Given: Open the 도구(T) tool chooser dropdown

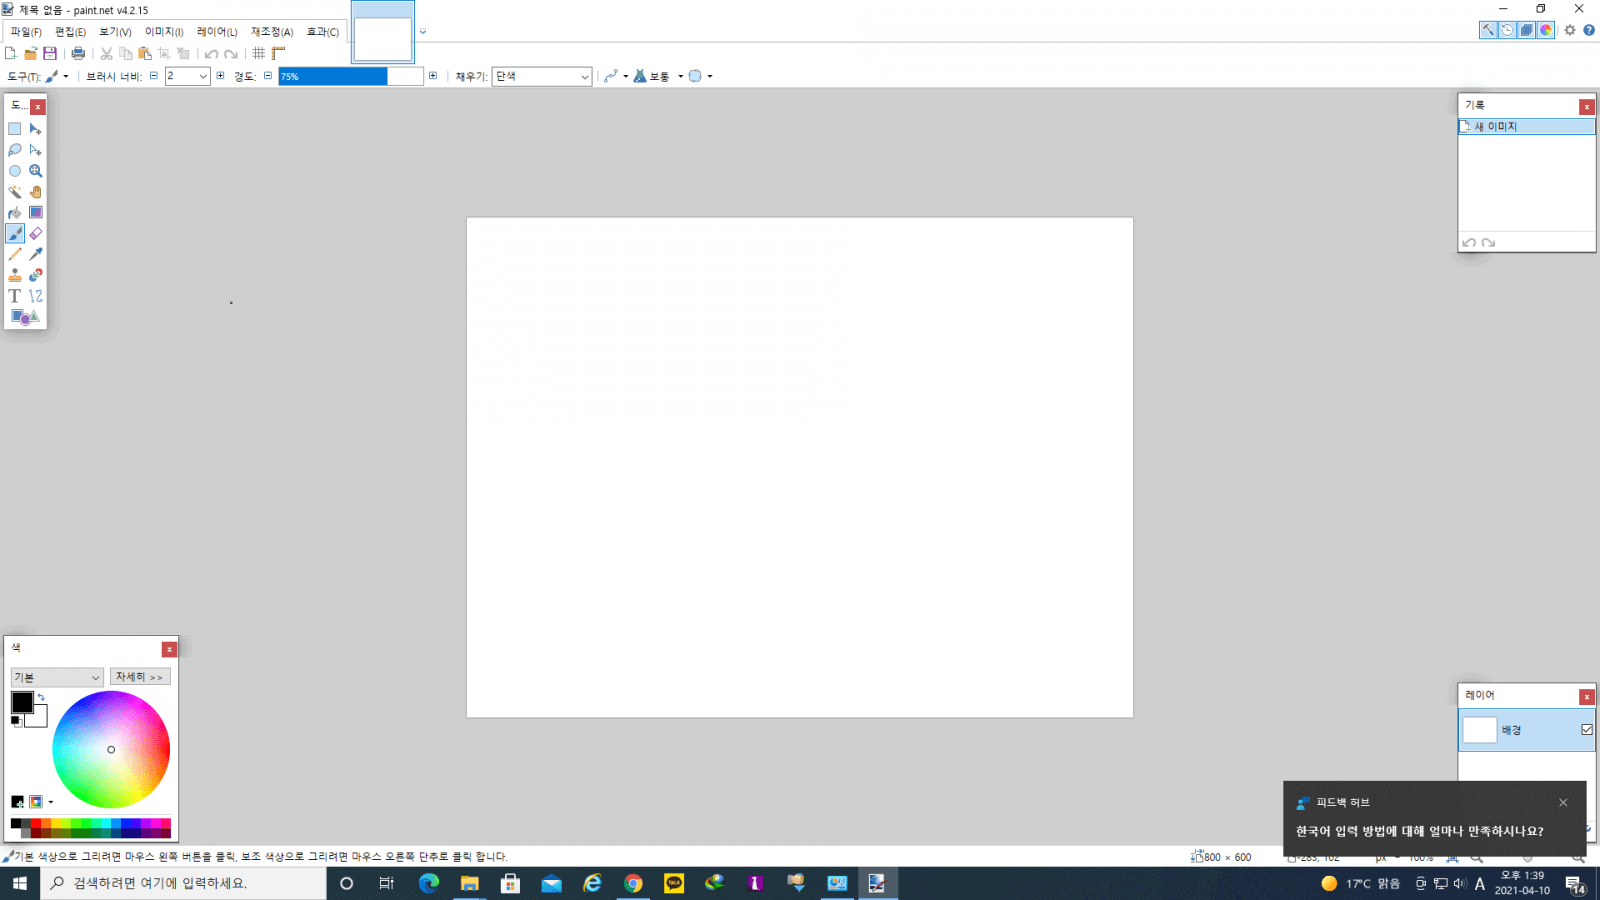Looking at the screenshot, I should click(x=57, y=76).
